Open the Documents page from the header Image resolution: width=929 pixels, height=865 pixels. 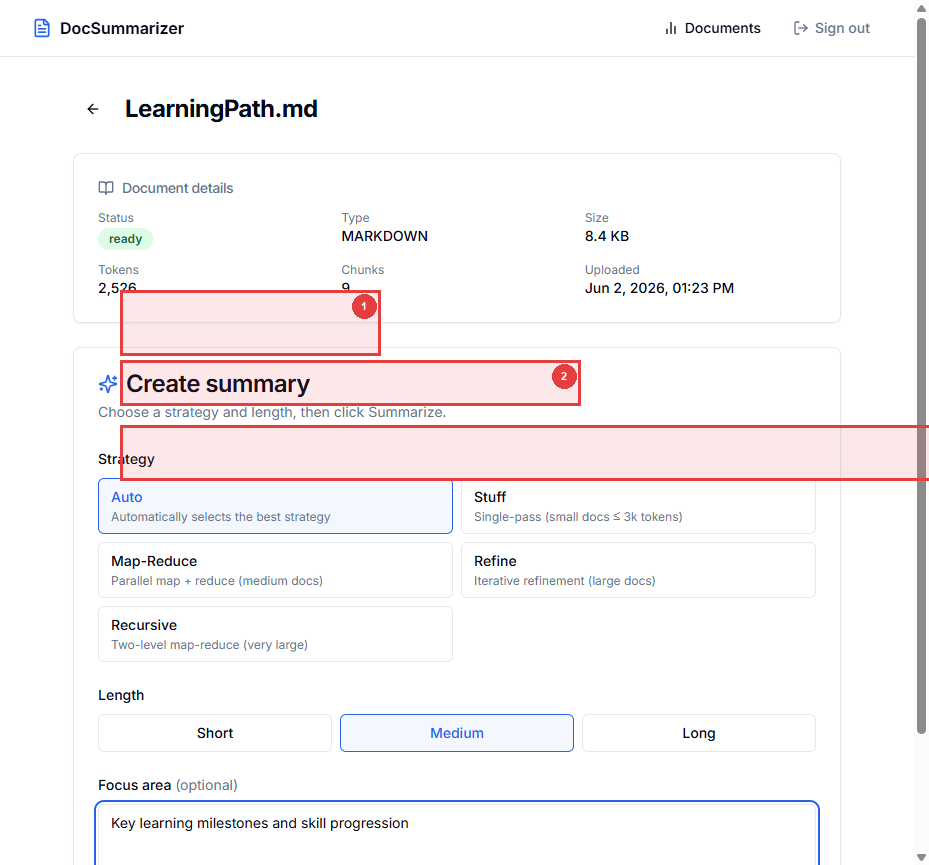712,28
